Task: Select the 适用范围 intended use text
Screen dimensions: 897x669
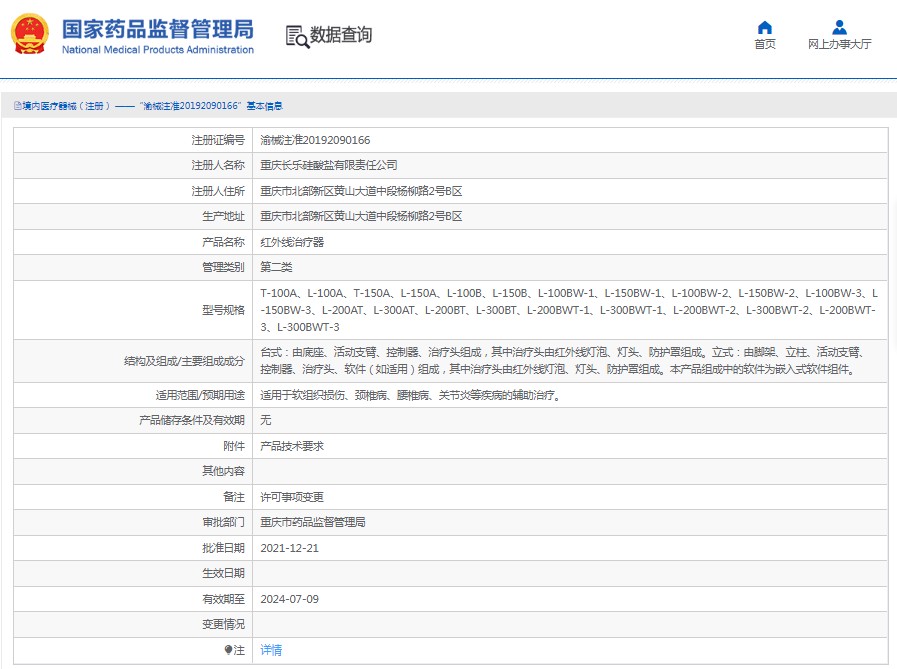Action: (411, 395)
